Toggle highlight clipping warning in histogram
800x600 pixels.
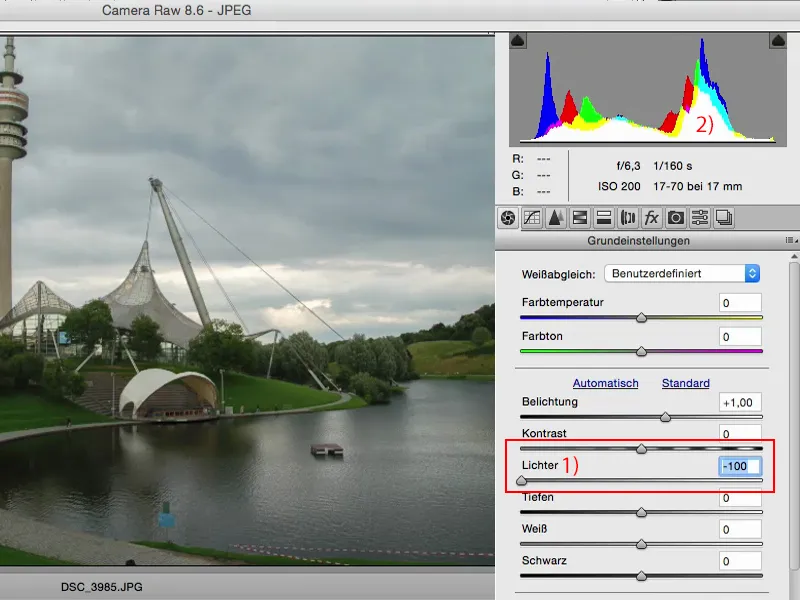(778, 40)
